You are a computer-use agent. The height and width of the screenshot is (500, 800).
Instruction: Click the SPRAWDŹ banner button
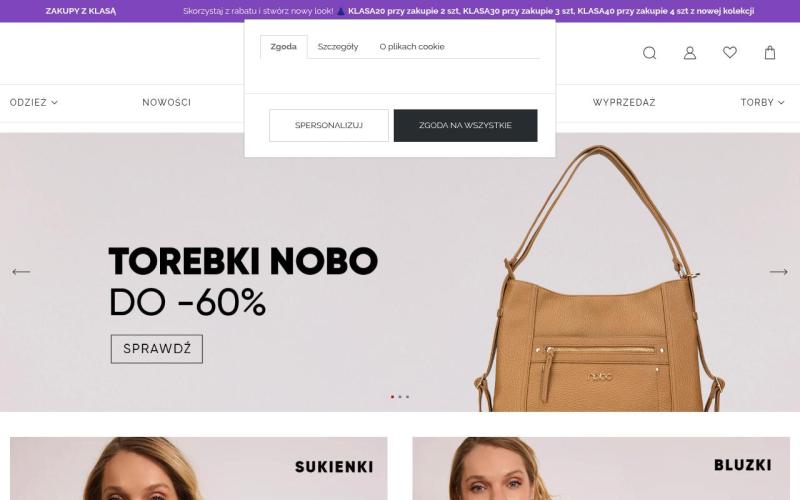[157, 349]
